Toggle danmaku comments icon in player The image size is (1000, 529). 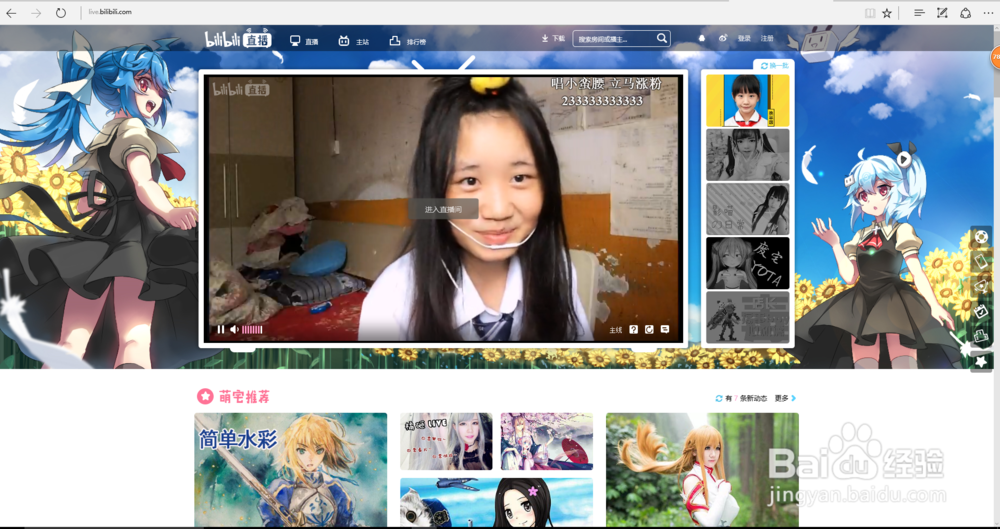tap(665, 329)
